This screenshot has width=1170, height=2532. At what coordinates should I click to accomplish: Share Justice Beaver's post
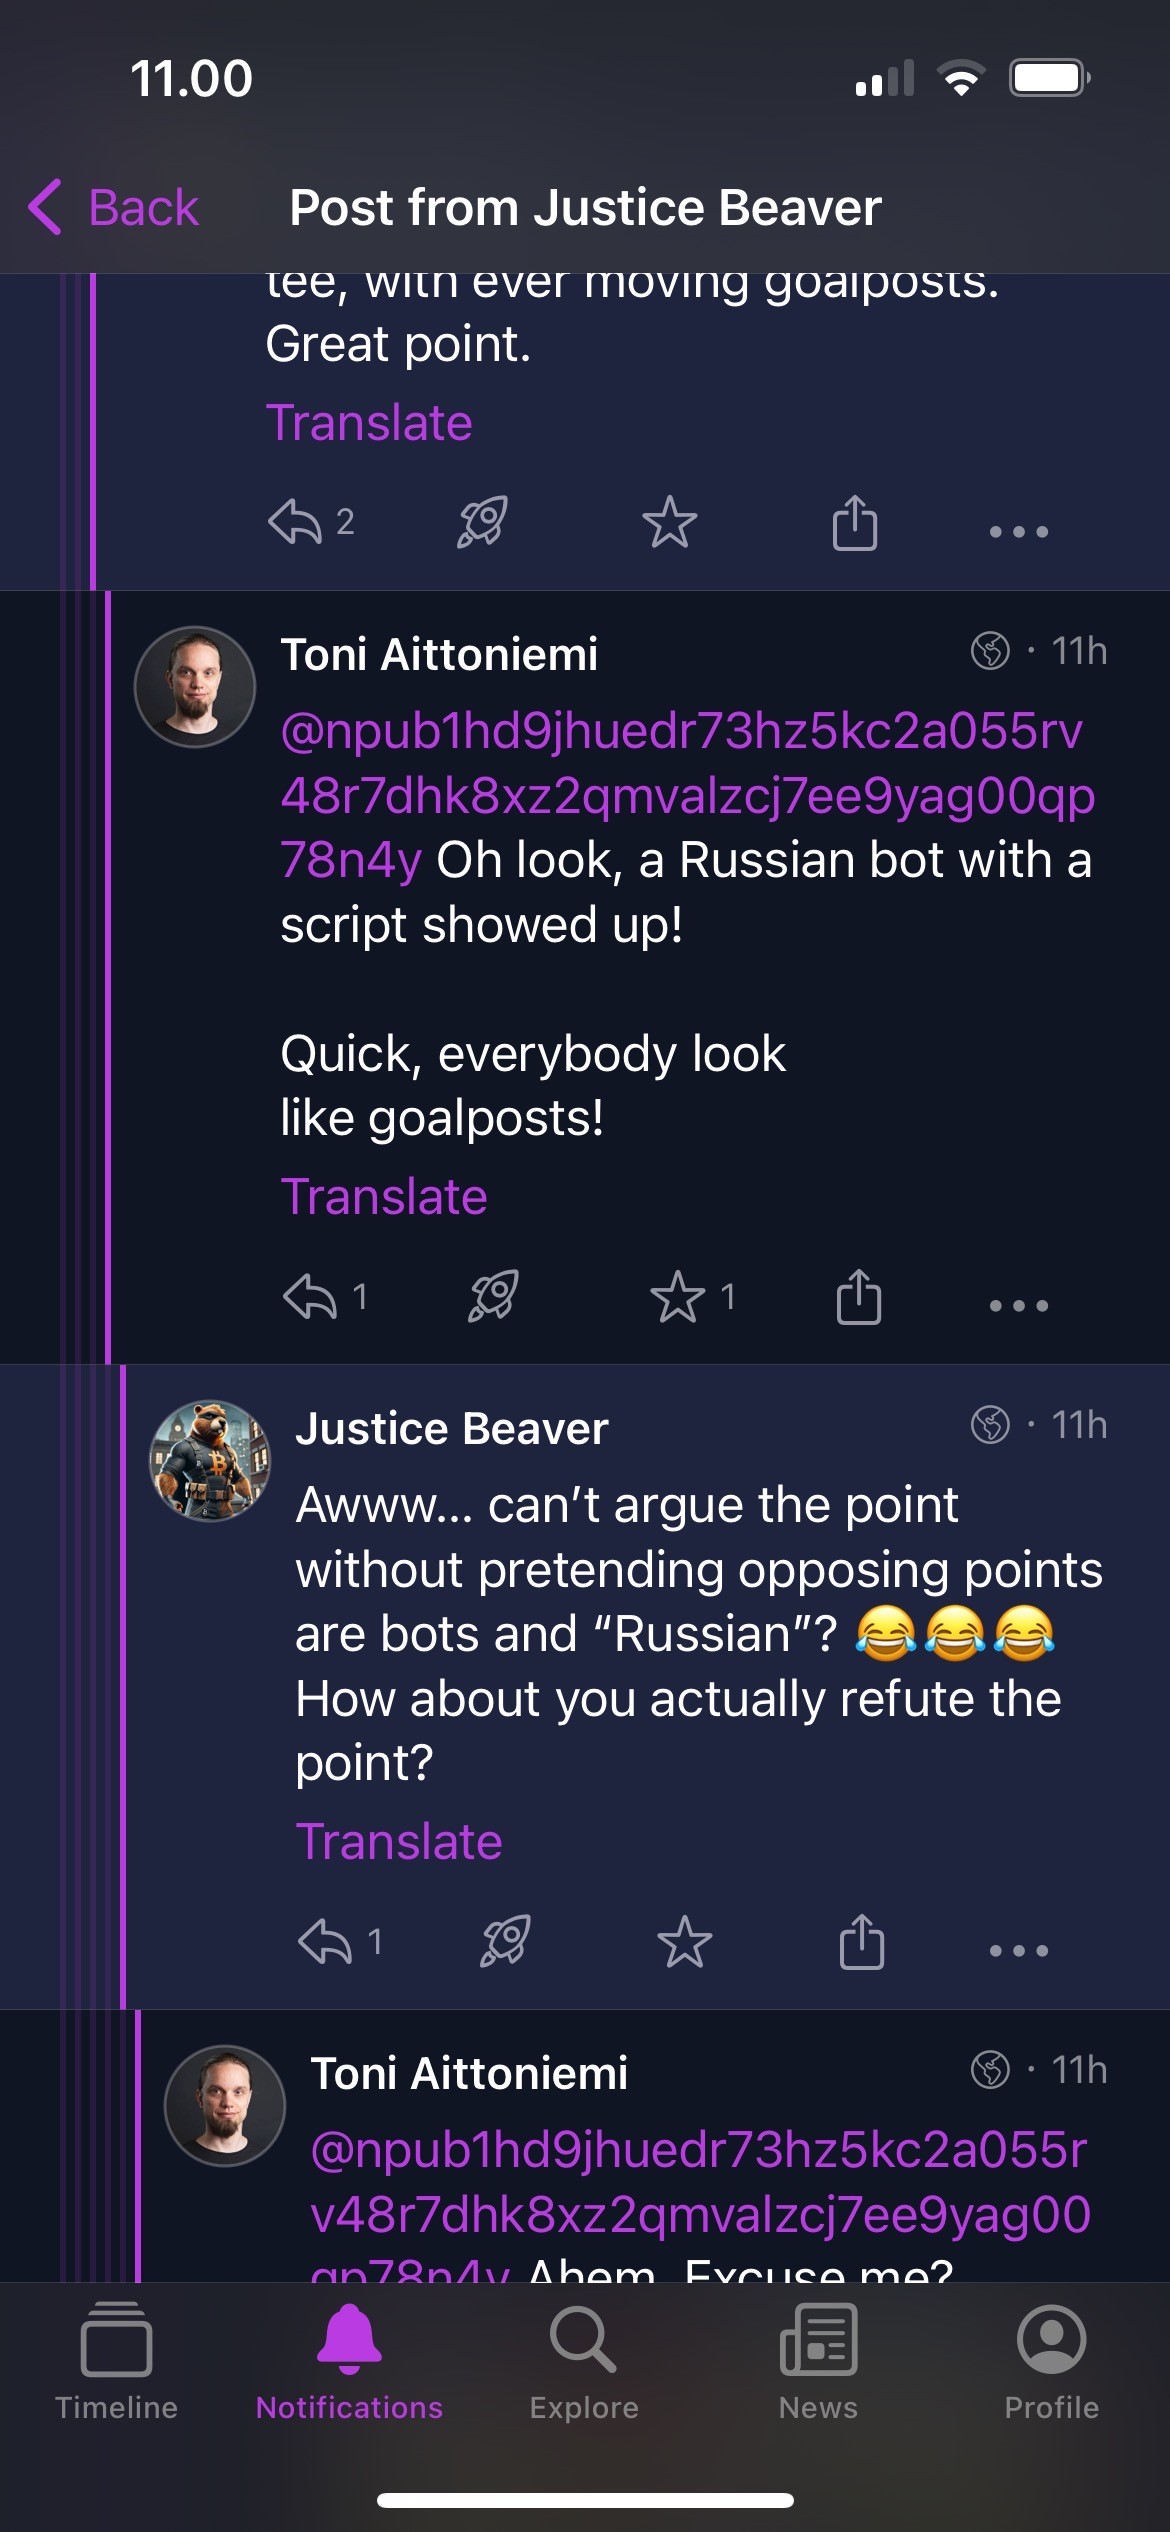861,1942
